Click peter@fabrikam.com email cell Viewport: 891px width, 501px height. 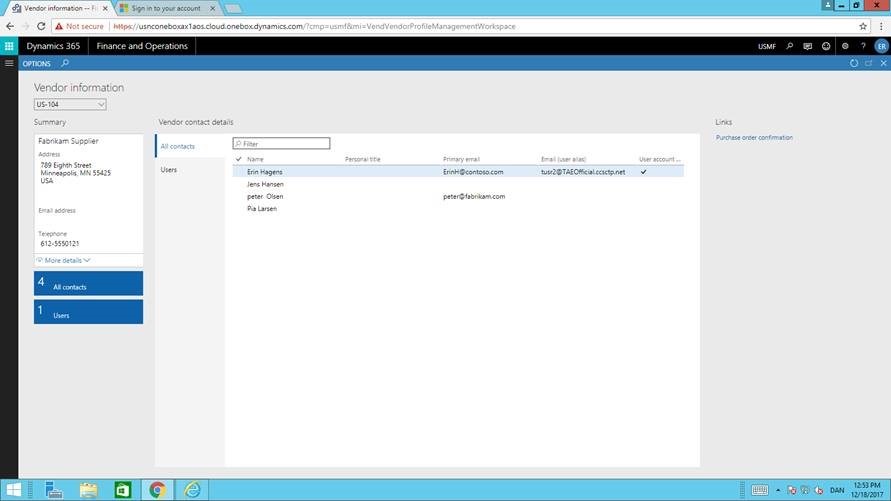[474, 197]
